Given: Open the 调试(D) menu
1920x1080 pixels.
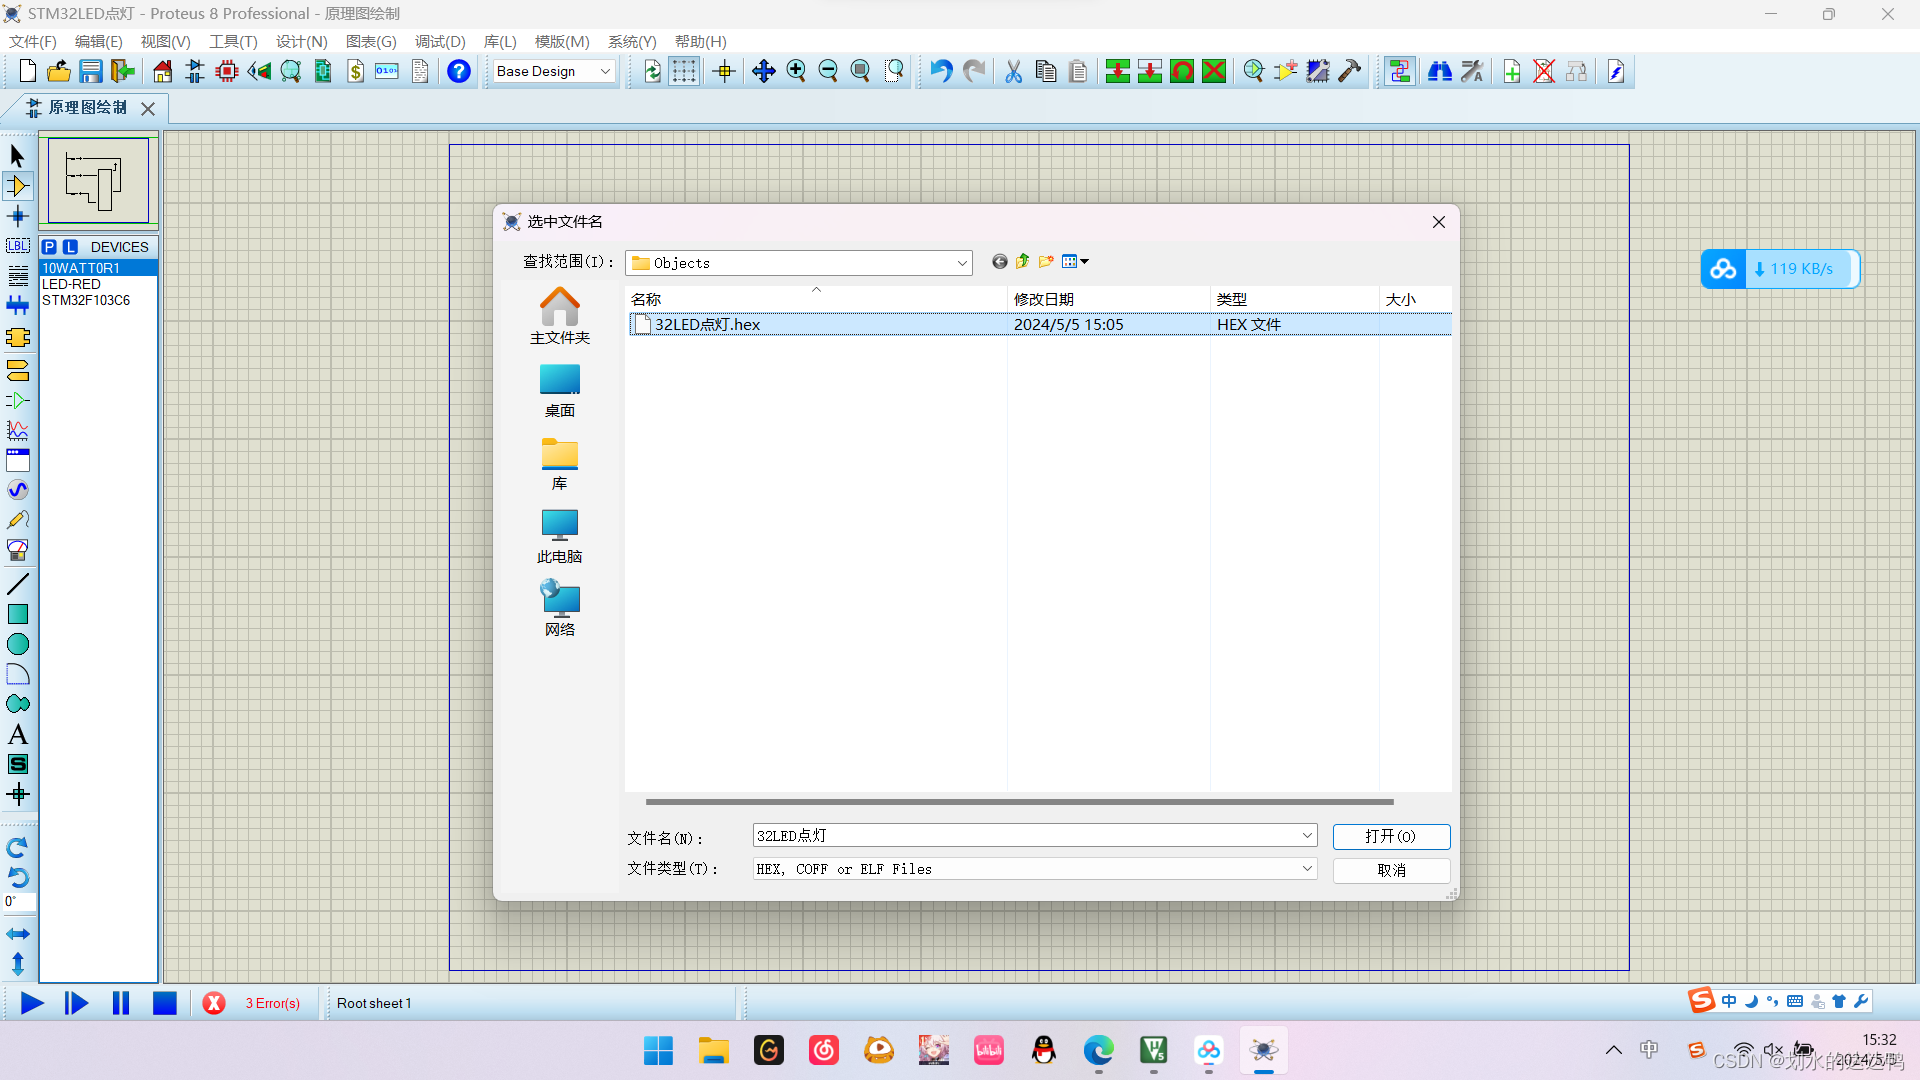Looking at the screenshot, I should (x=440, y=41).
